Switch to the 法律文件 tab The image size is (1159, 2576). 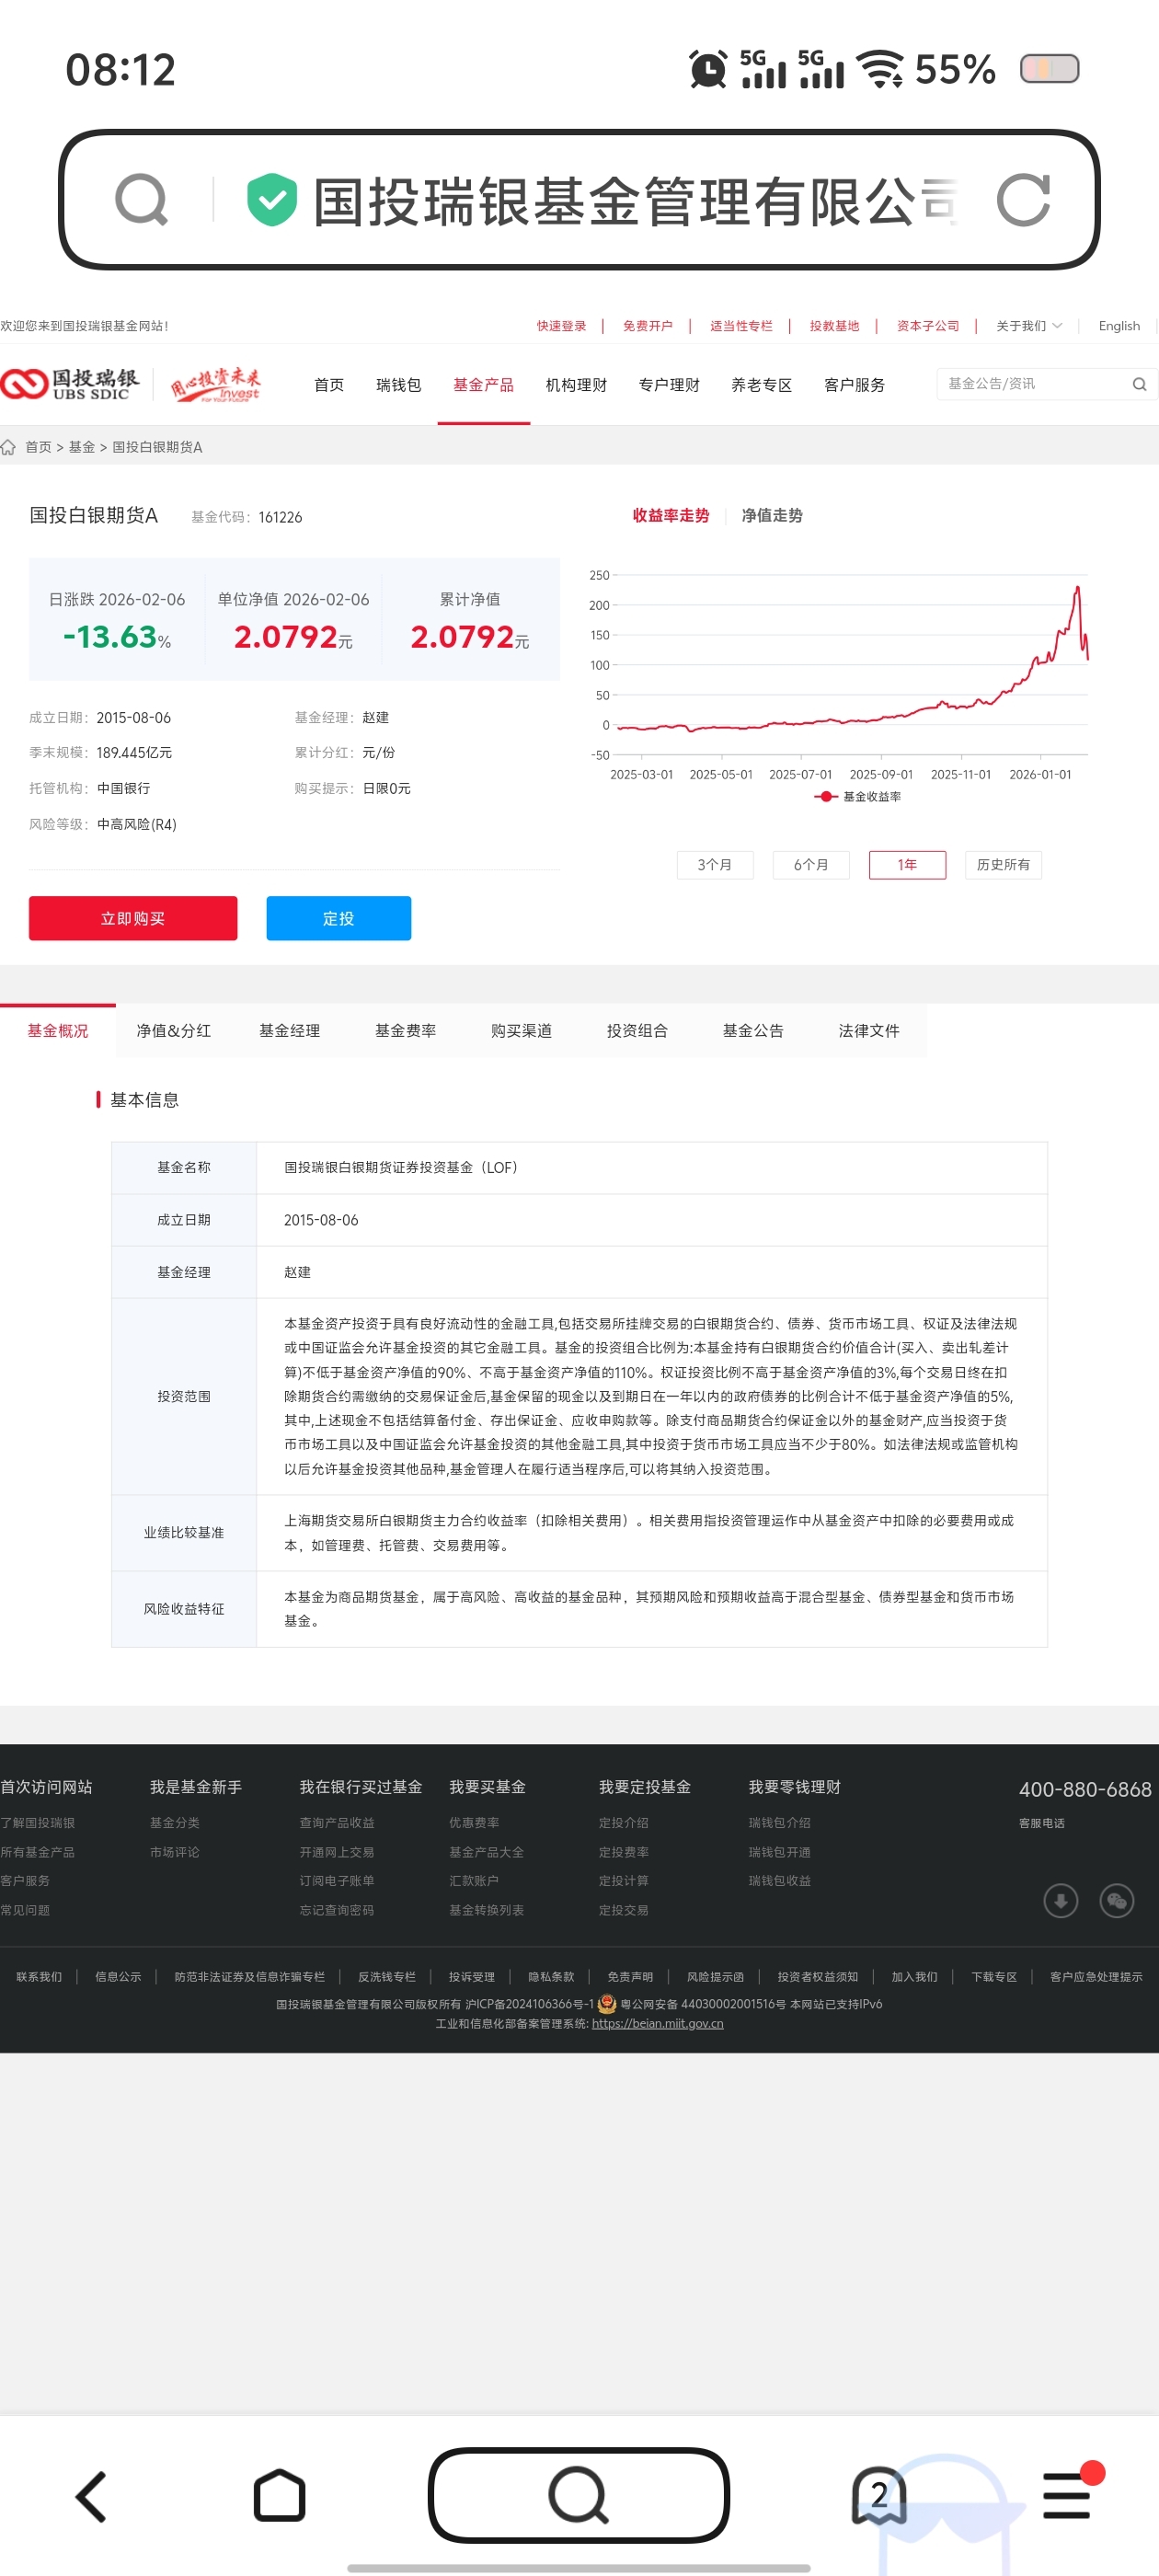869,1031
